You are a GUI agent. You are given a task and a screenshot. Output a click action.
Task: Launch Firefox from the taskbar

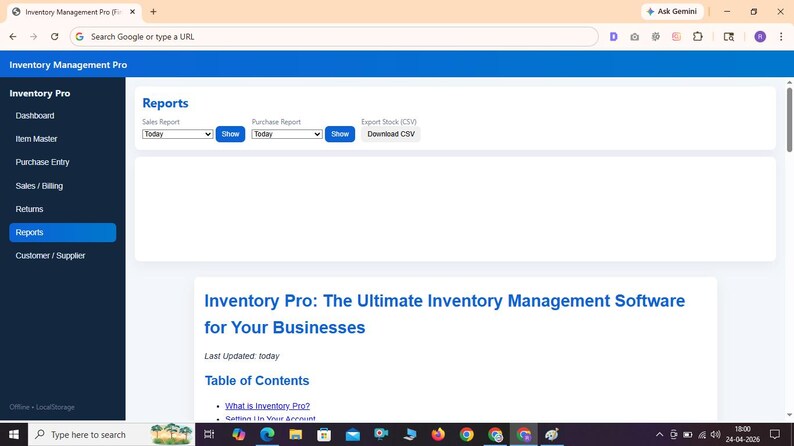(438, 434)
